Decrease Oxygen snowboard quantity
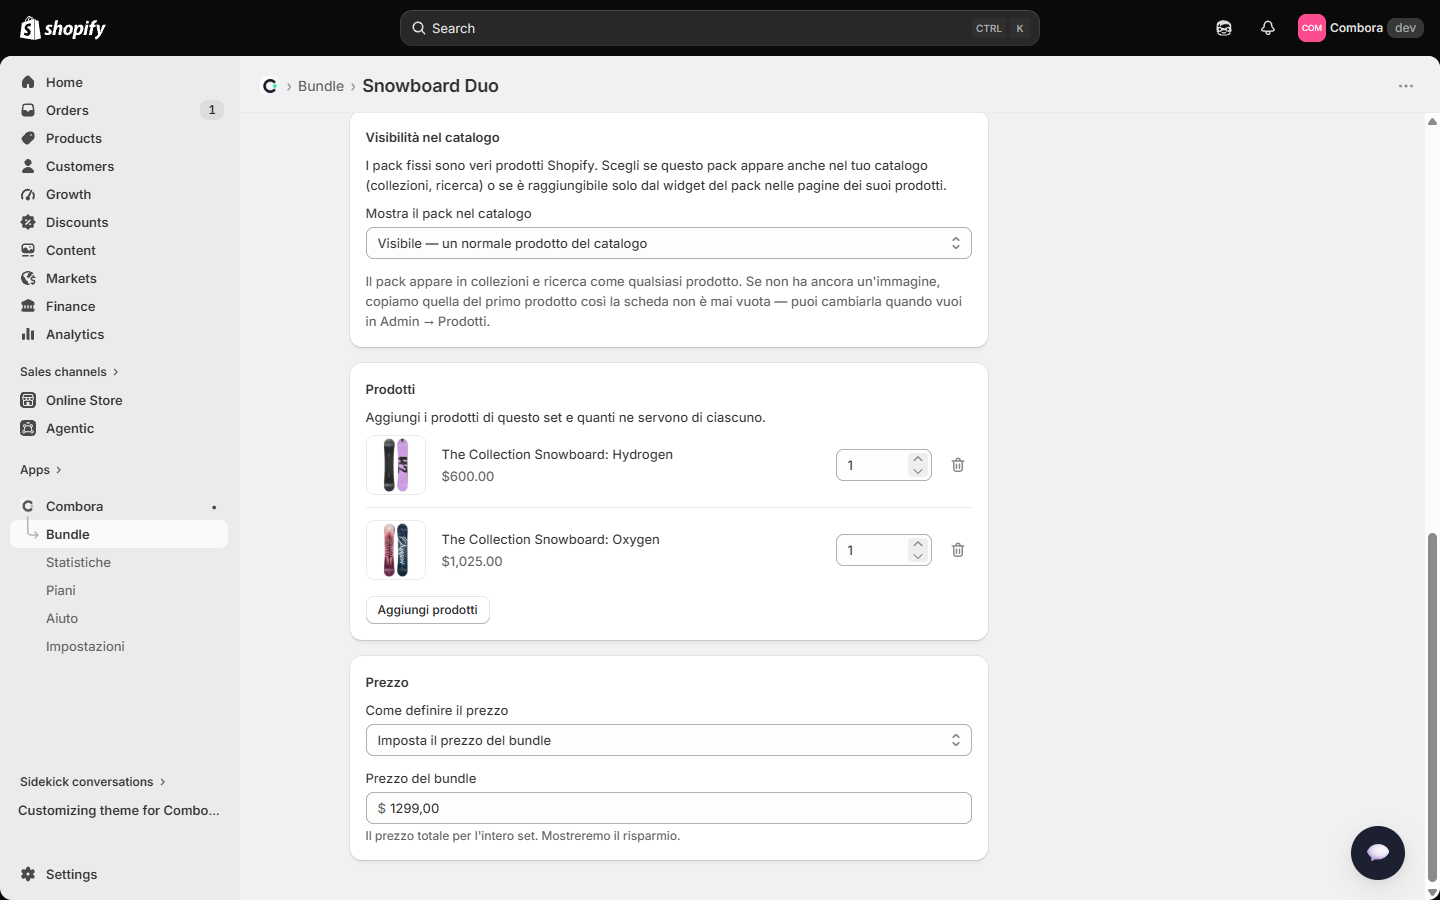Screen dimensions: 1440x900 [x=918, y=556]
